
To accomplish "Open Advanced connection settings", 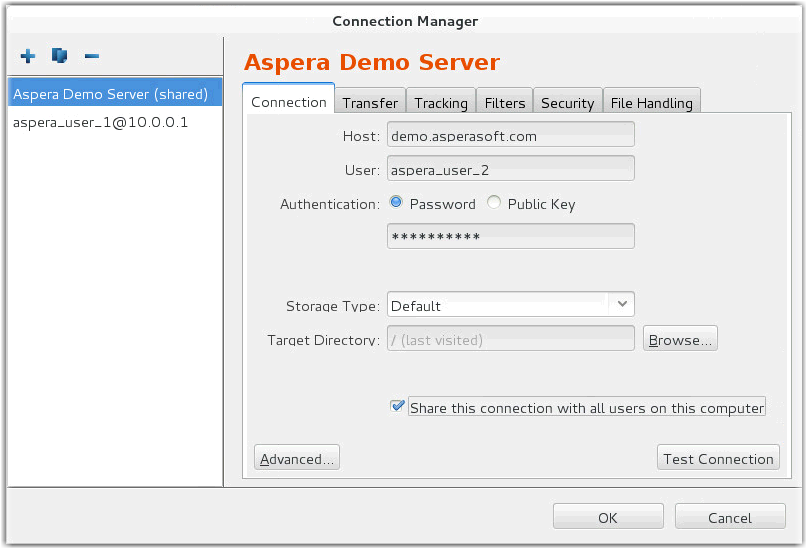I will click(x=297, y=457).
